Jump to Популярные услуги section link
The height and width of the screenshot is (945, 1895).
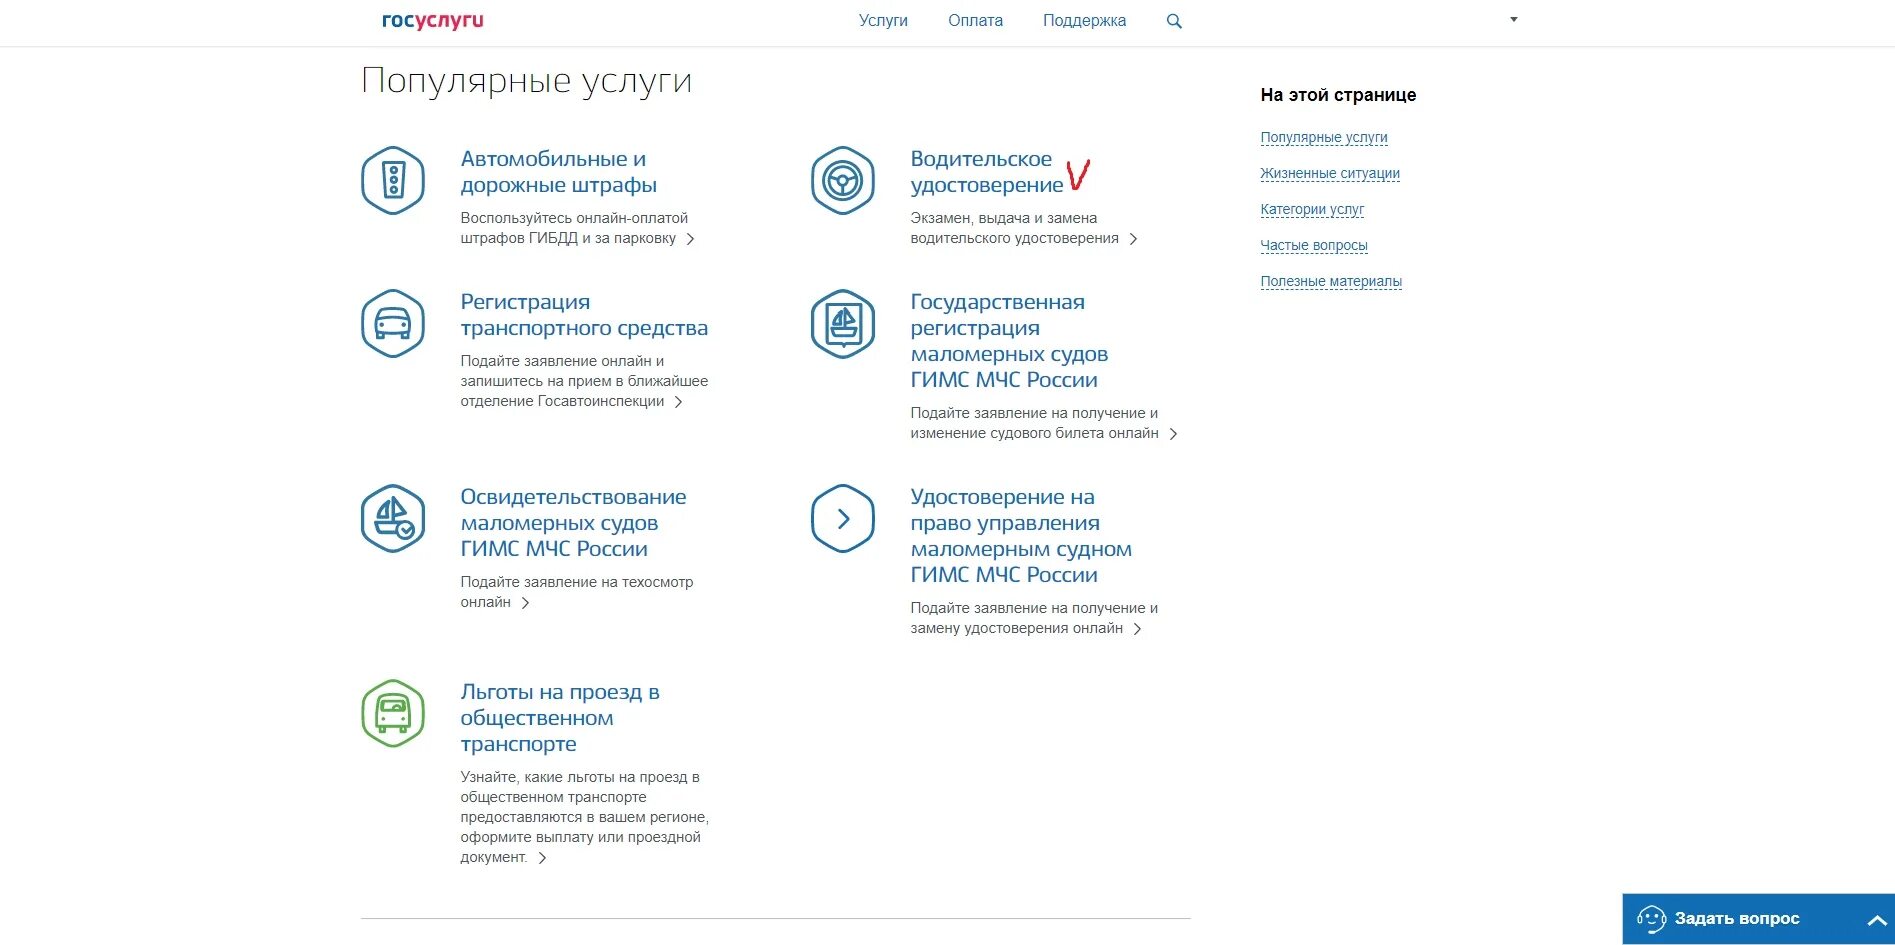tap(1324, 138)
